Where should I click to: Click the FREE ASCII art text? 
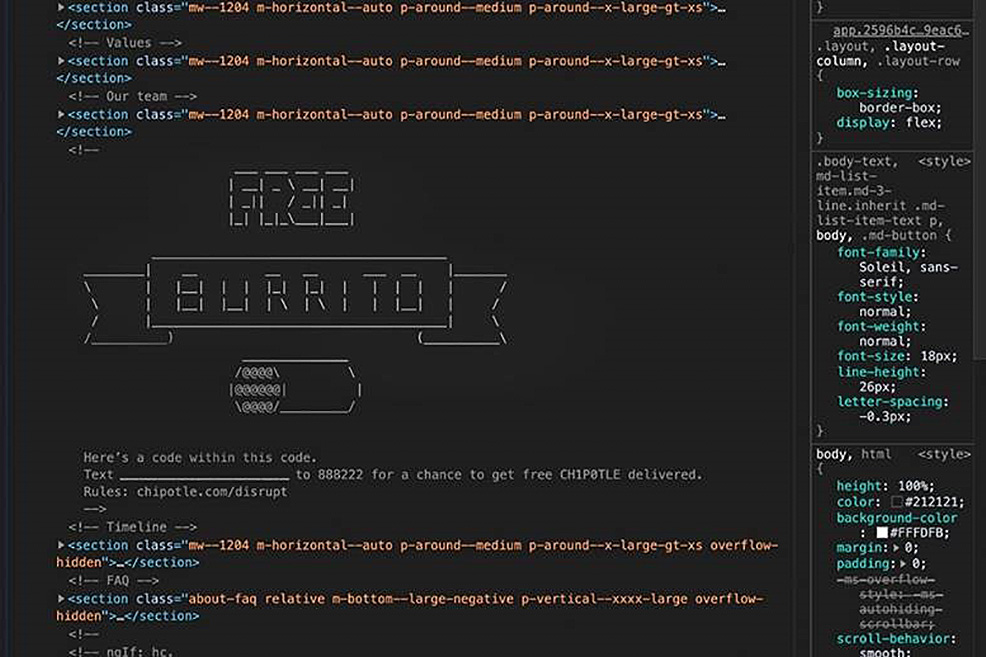click(292, 199)
